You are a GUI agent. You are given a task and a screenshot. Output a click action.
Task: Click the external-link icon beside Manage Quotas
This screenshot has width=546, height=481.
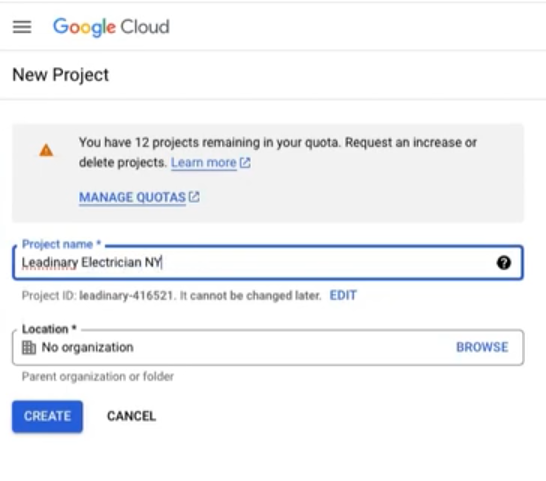point(194,197)
